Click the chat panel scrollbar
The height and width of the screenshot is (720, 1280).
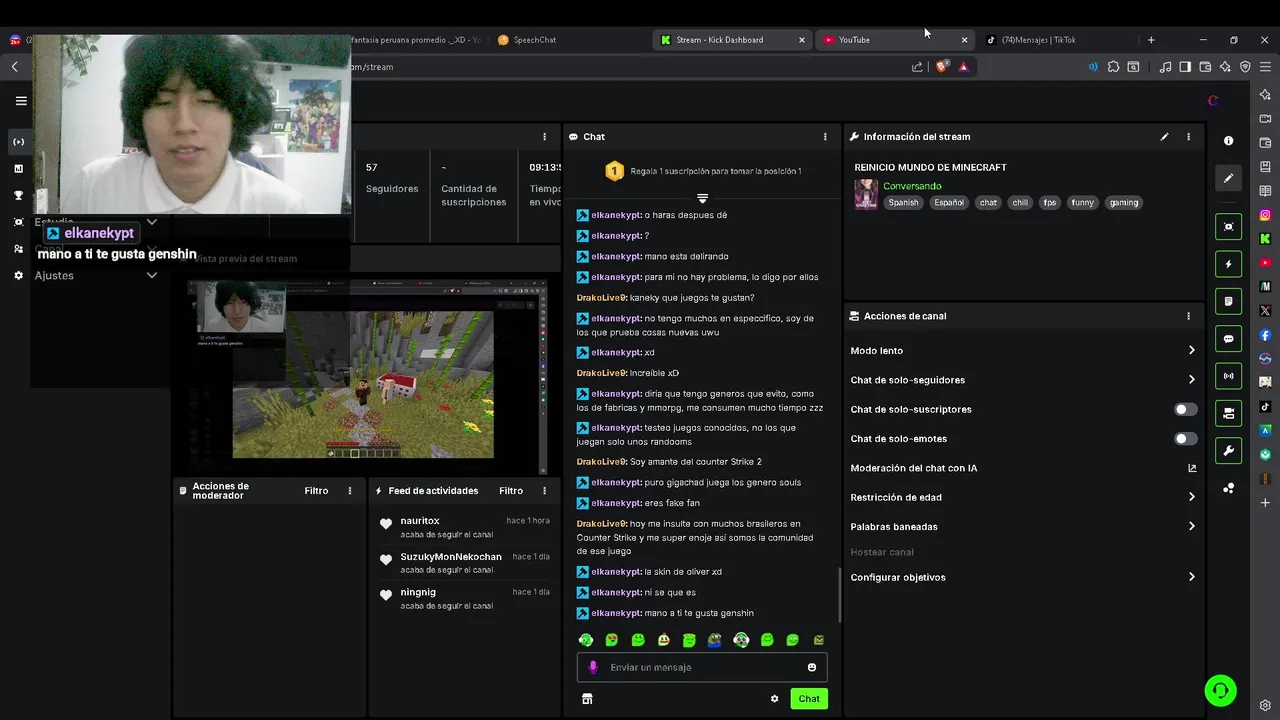pyautogui.click(x=839, y=595)
